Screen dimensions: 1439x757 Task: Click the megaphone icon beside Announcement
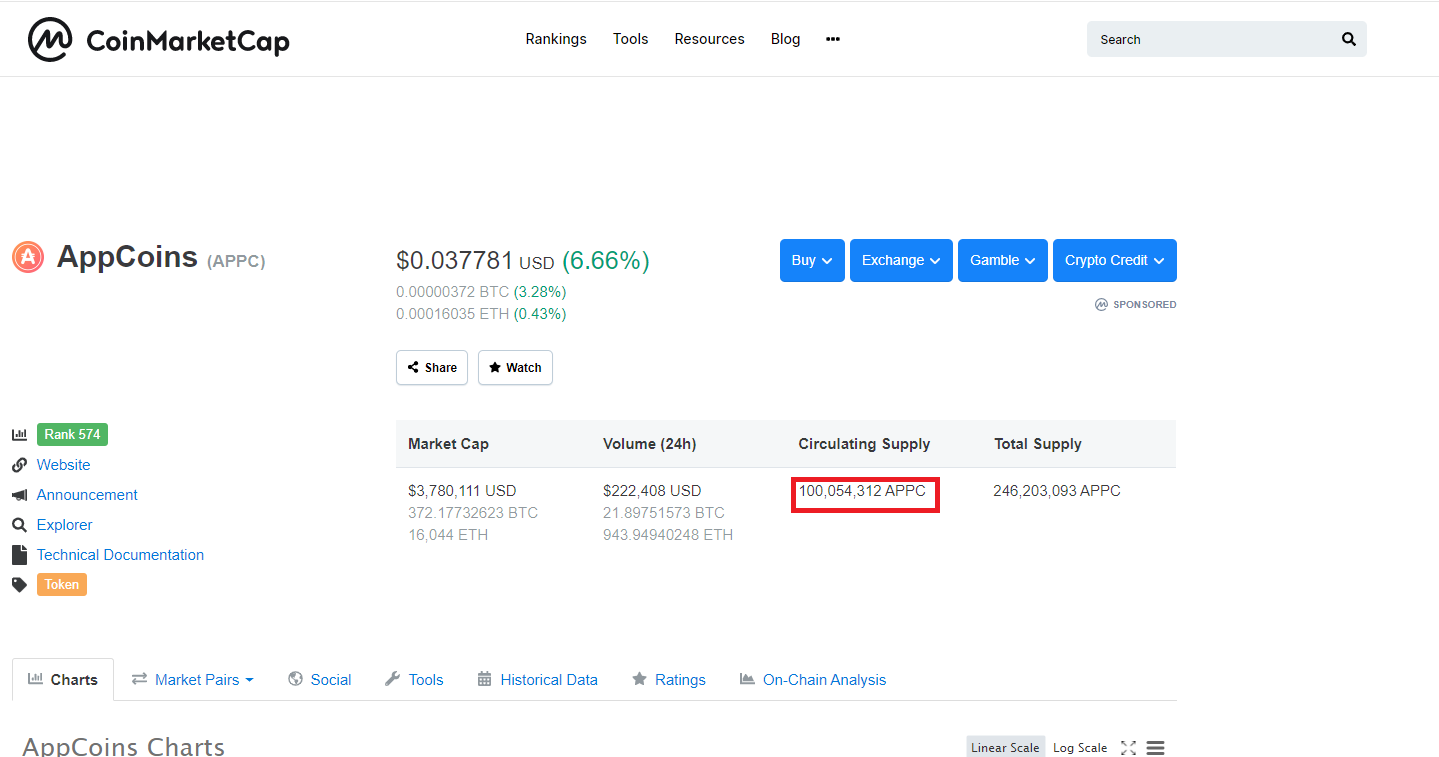(19, 495)
